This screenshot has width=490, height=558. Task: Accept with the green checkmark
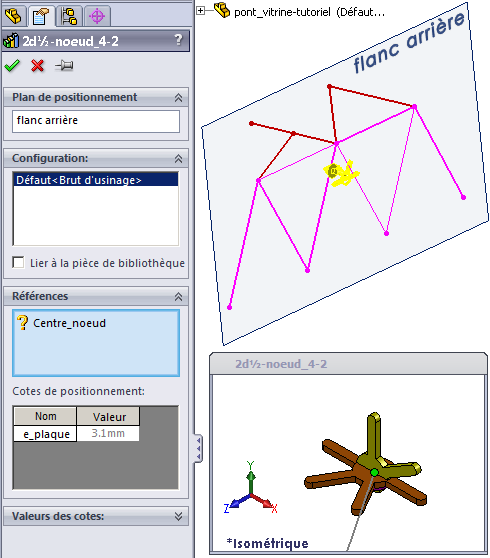tap(12, 66)
